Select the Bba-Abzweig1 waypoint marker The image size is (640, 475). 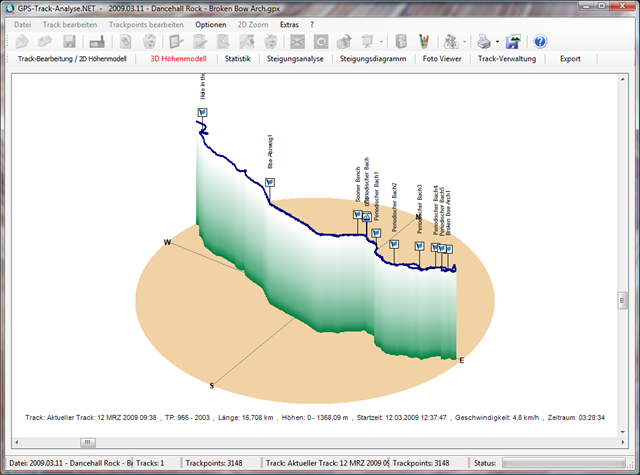tap(270, 182)
